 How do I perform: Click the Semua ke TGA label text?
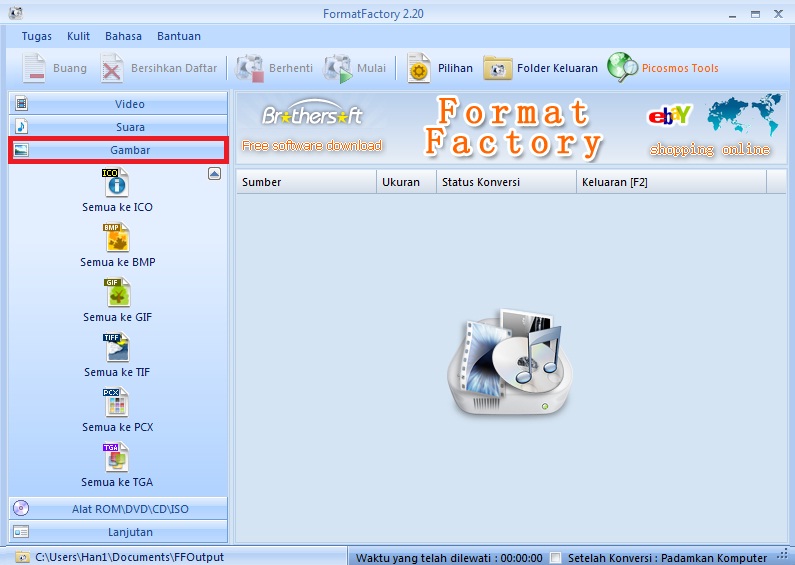117,482
